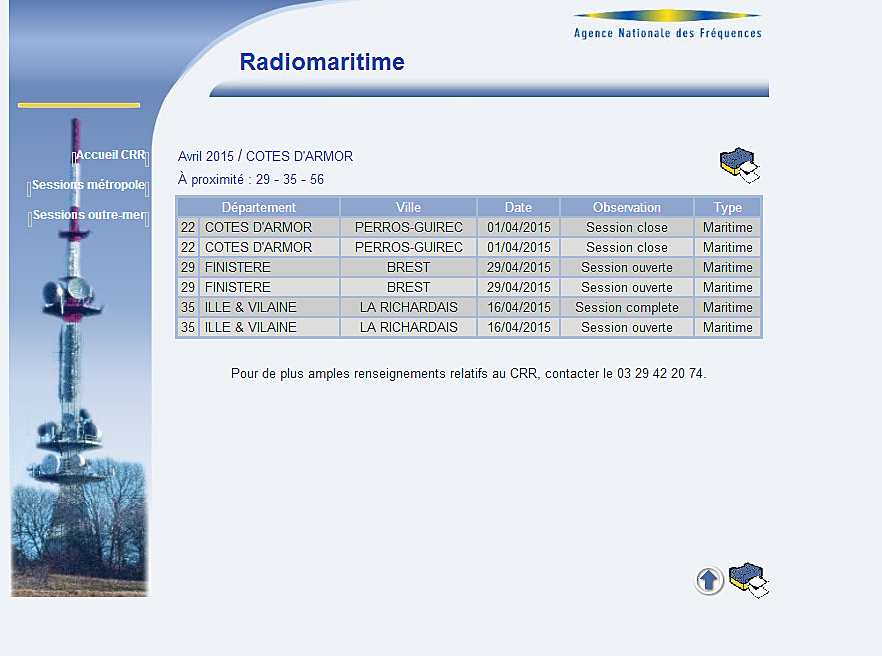The image size is (882, 656).
Task: Click "COTES D'ARMOR" in the first table row
Action: pos(258,227)
